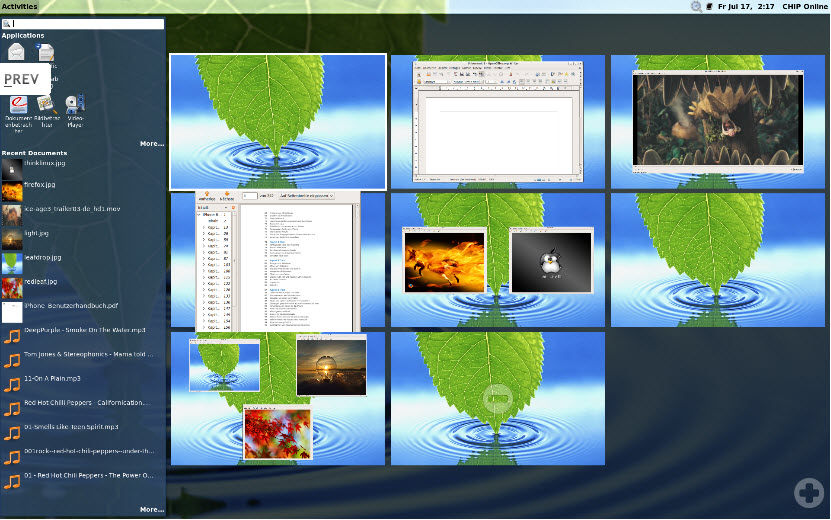Screen dimensions: 831x520
Task: Open 01 - Red Hot Chili Peppers - The Power O... track
Action: tap(78, 482)
